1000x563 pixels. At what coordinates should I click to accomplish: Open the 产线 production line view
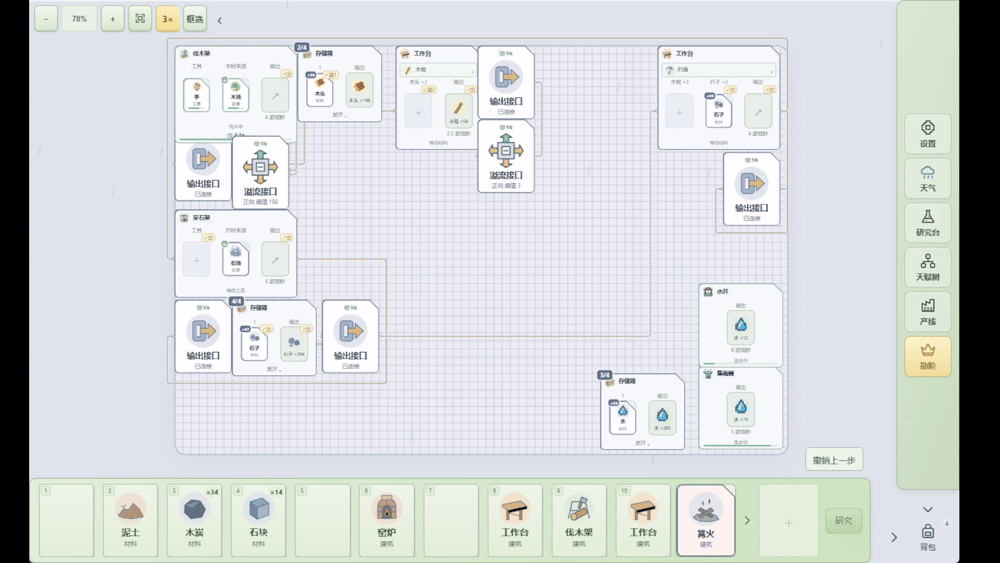click(x=927, y=312)
